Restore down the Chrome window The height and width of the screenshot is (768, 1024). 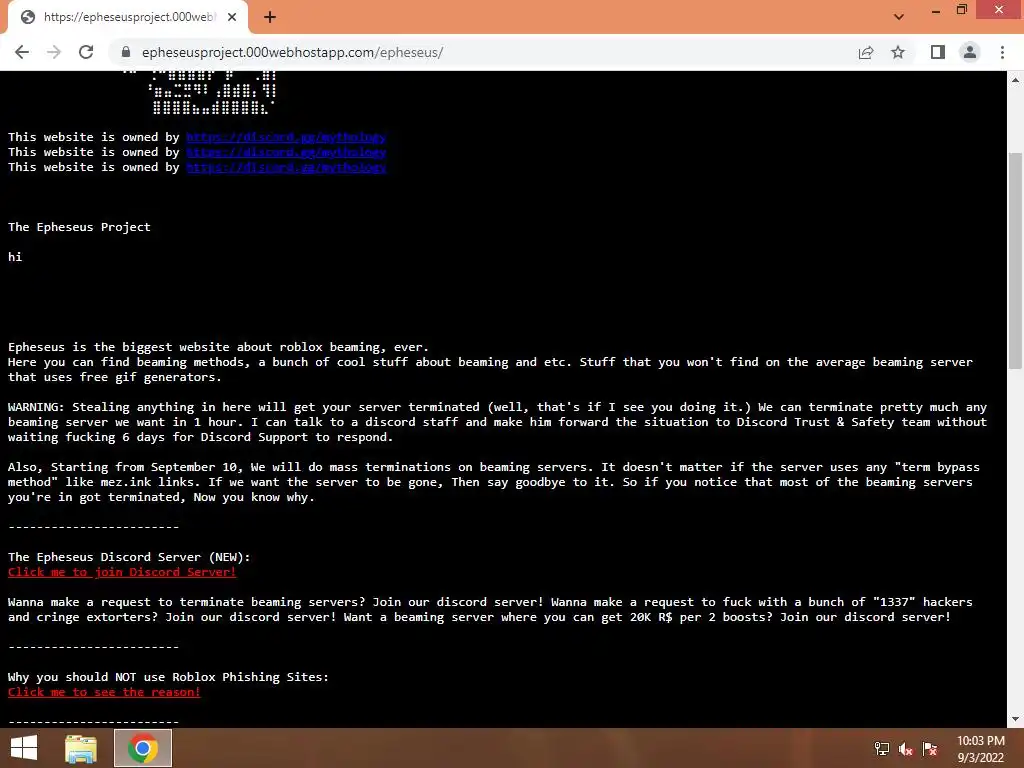(962, 10)
